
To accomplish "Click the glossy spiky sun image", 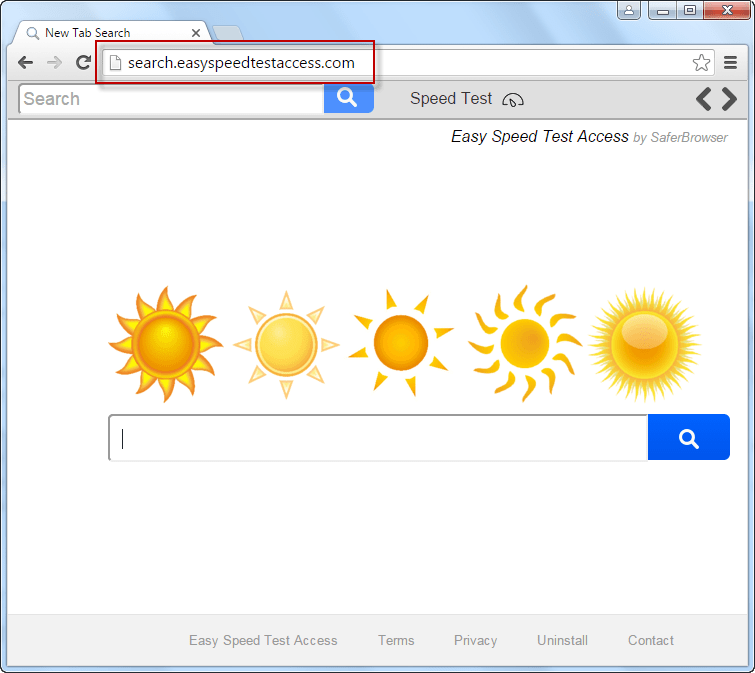I will pos(645,345).
